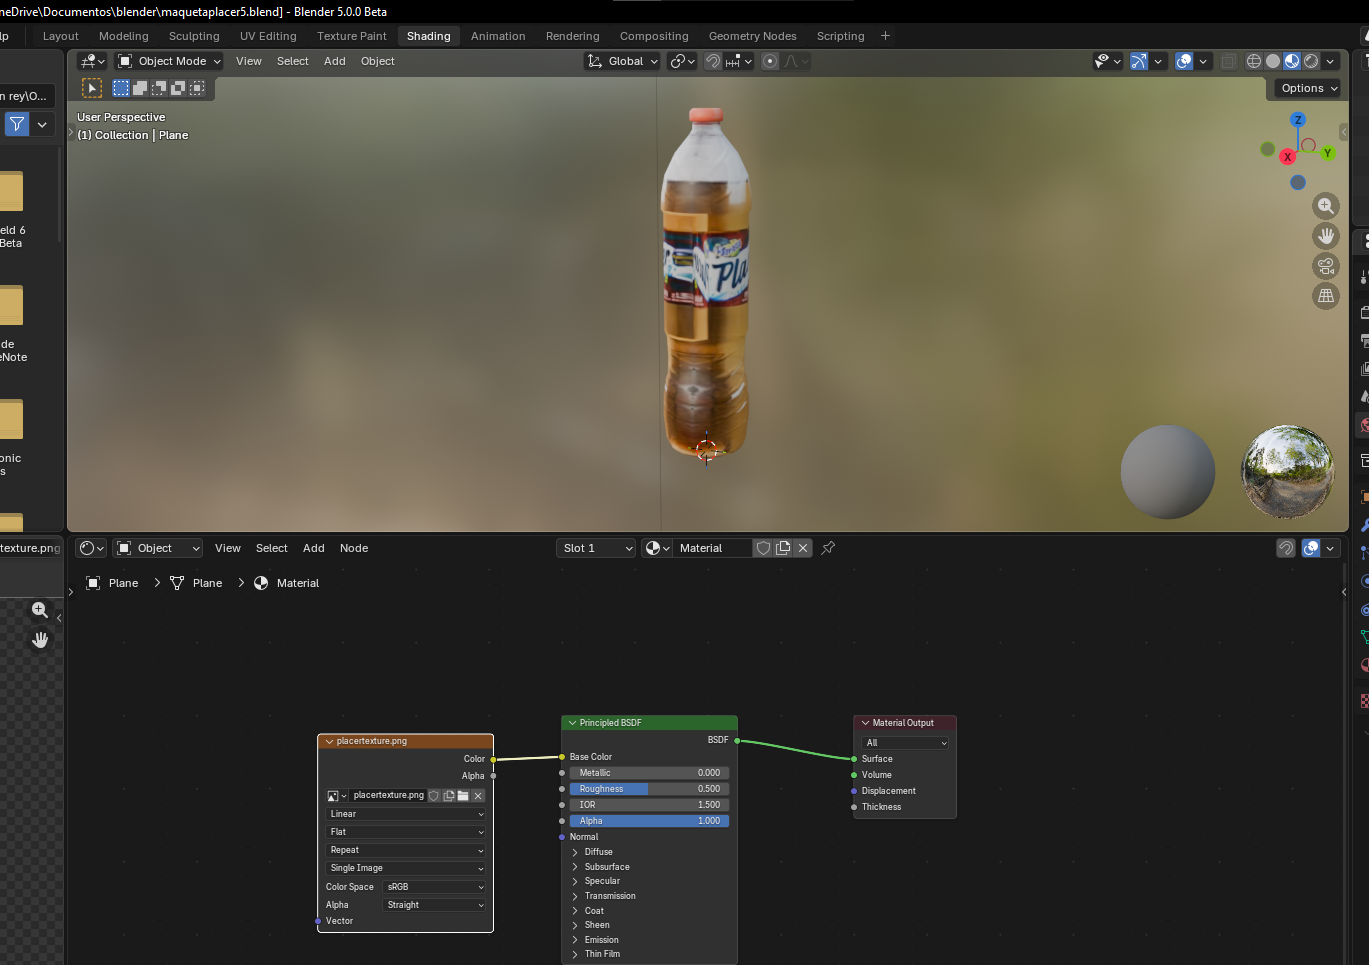Toggle the show gizmo button
The width and height of the screenshot is (1369, 965).
tap(1139, 61)
